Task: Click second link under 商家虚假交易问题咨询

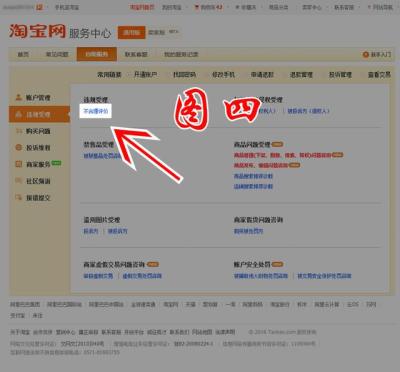Action: point(142,276)
